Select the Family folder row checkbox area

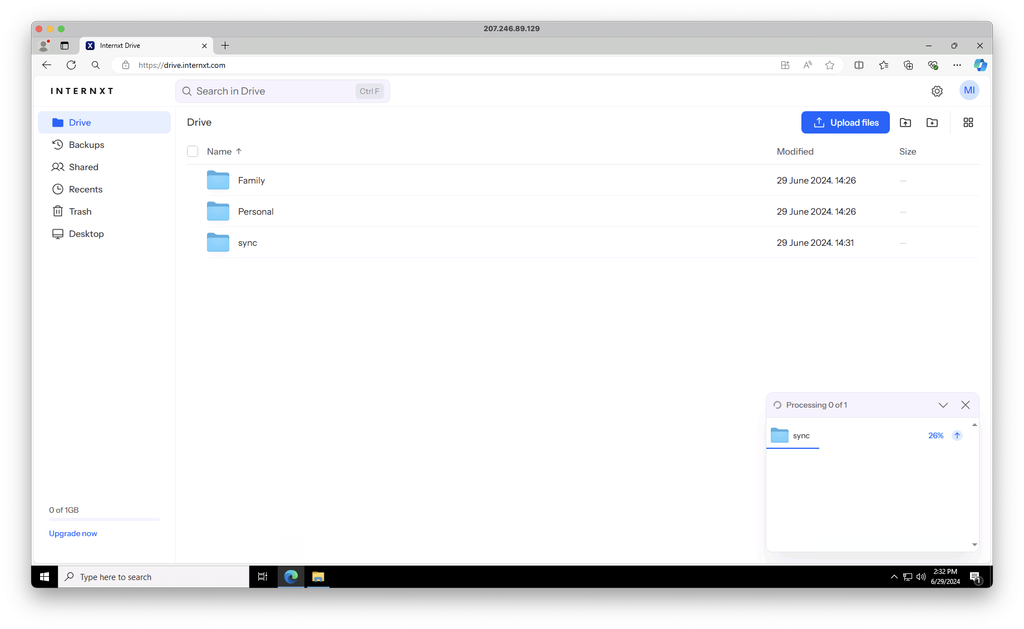tap(192, 180)
